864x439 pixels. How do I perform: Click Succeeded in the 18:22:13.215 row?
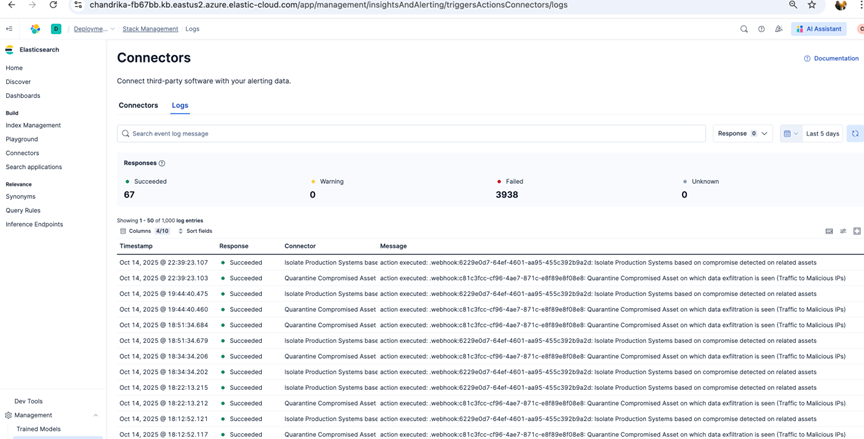[246, 388]
